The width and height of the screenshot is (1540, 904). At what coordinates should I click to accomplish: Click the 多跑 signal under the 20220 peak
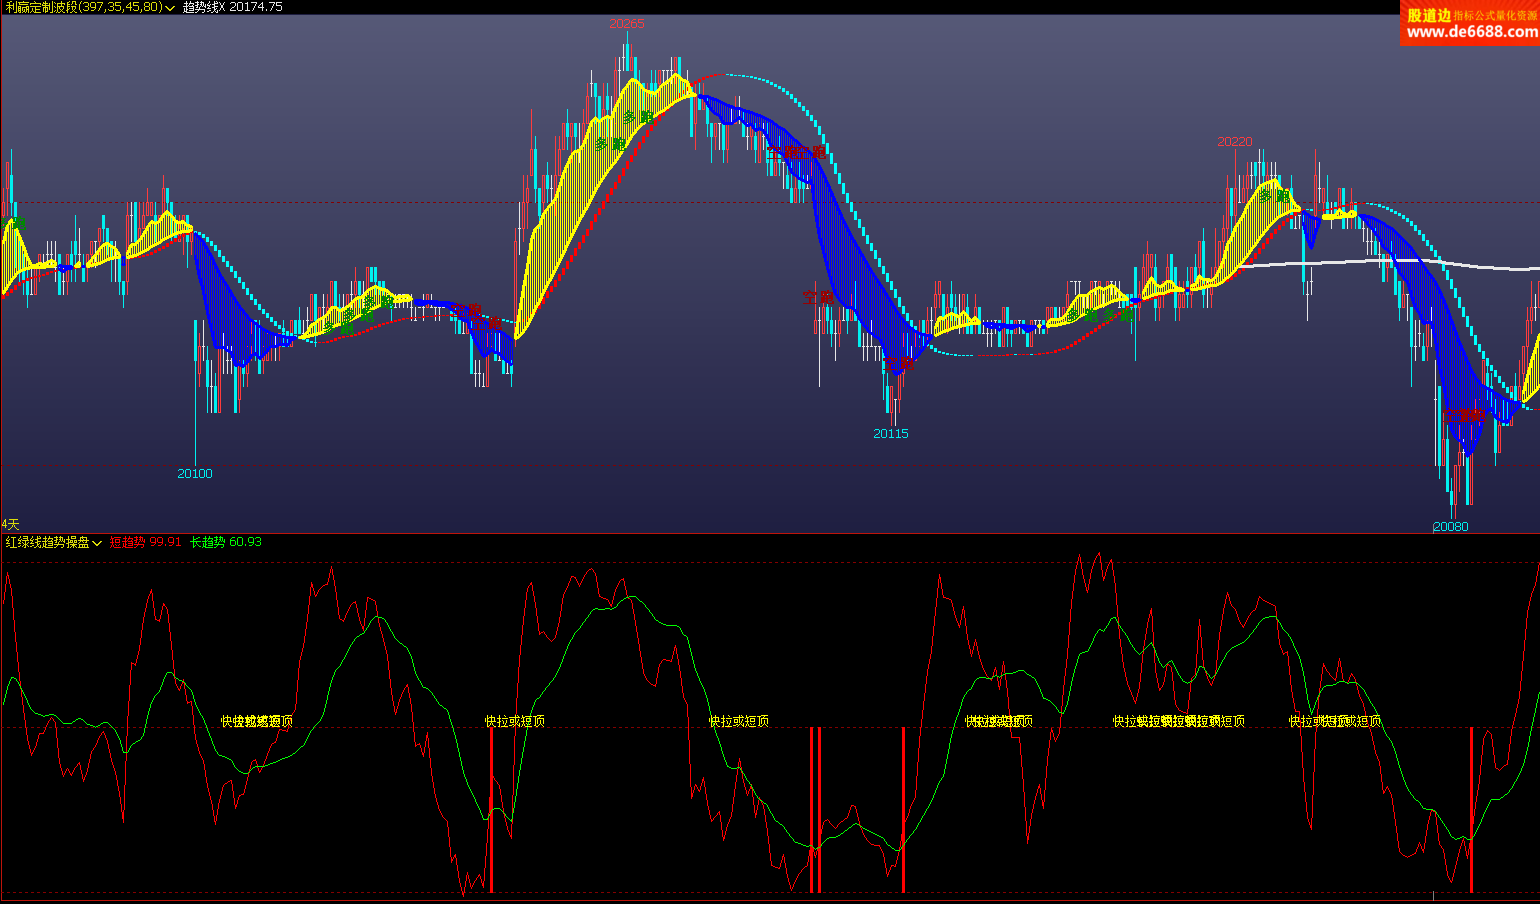click(1273, 197)
